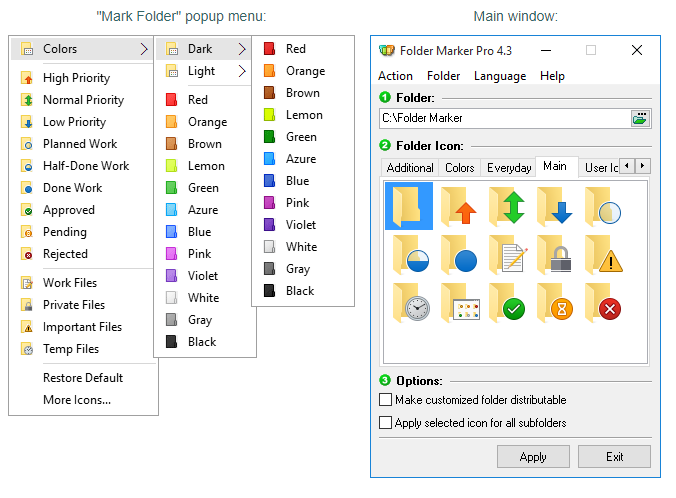Open the Language menu
Screen dimensions: 676x498
pos(500,76)
